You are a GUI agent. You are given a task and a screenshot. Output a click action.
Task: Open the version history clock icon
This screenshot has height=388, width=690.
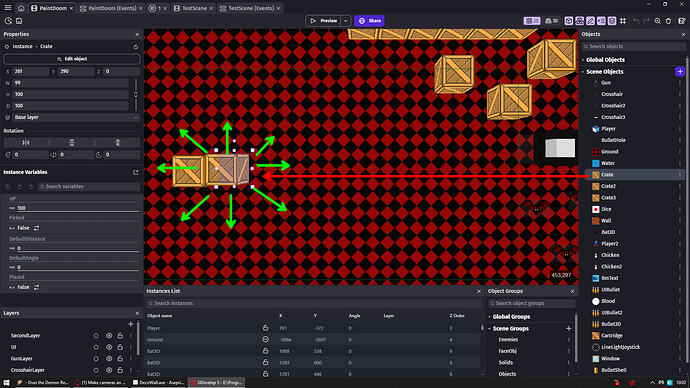pyautogui.click(x=8, y=21)
